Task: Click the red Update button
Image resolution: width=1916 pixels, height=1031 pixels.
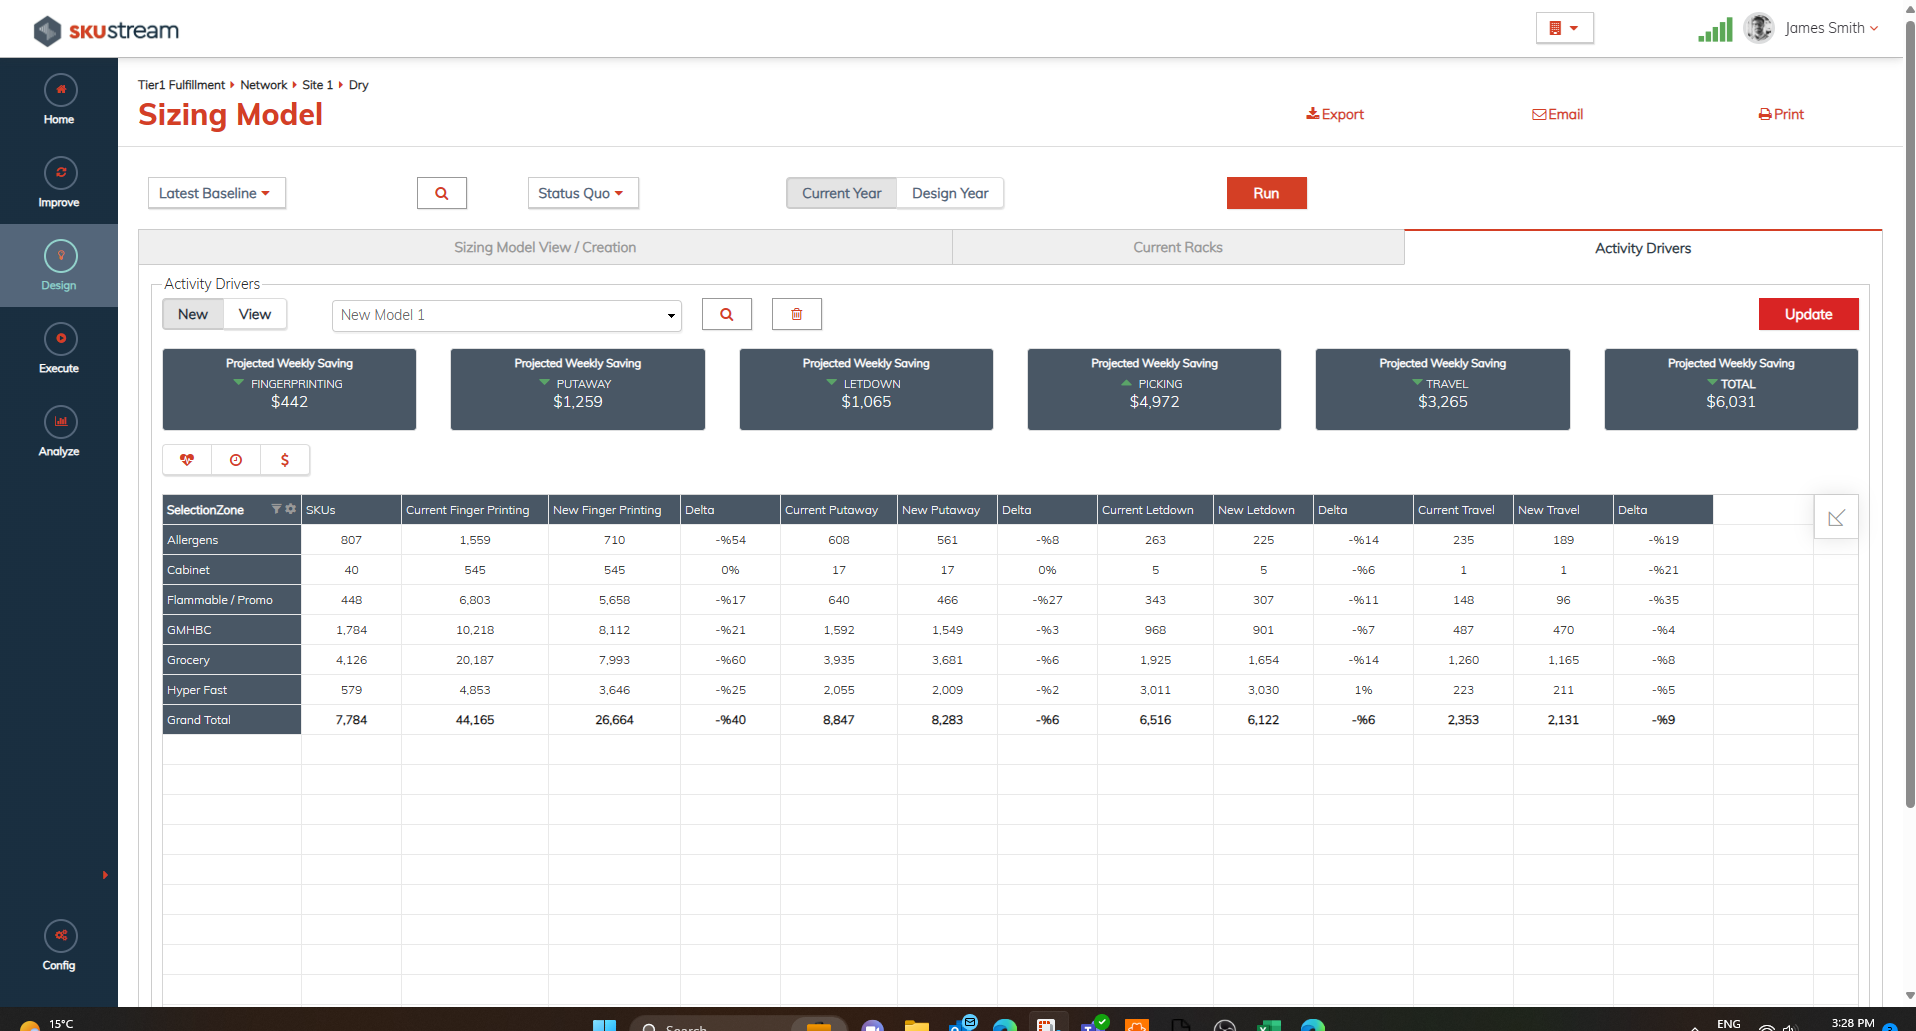Action: (1808, 314)
